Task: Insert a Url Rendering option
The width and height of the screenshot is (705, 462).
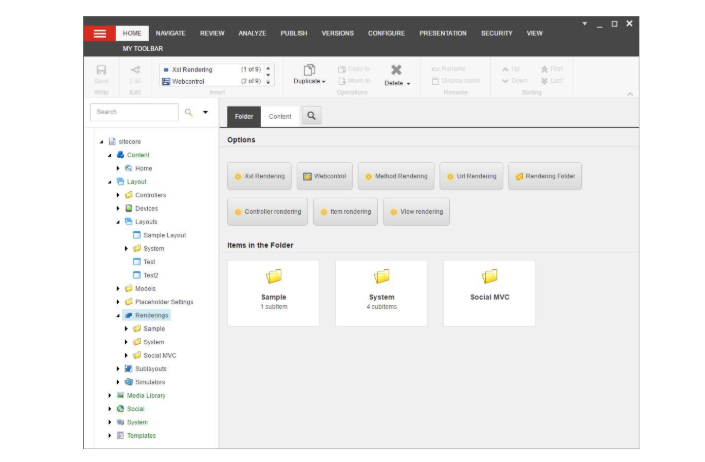Action: coord(471,176)
